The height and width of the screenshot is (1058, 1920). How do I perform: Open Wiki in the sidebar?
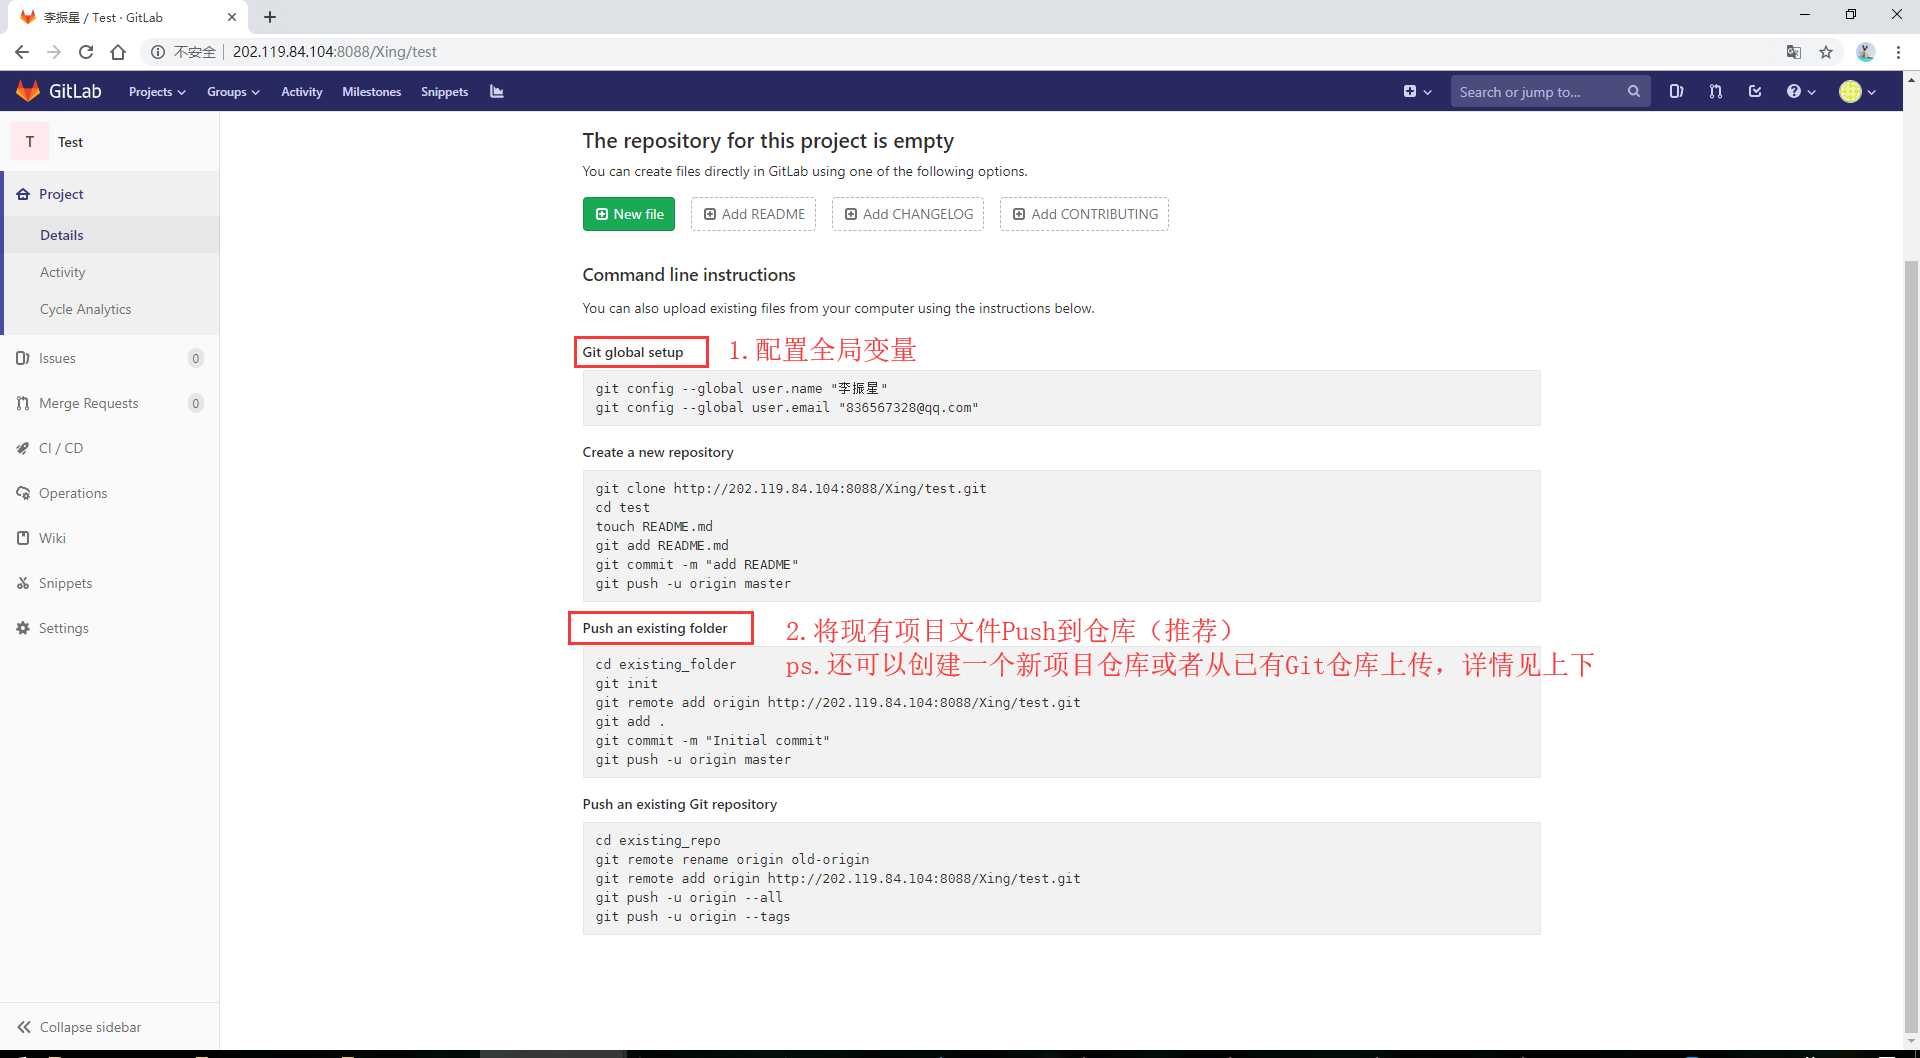[x=110, y=538]
